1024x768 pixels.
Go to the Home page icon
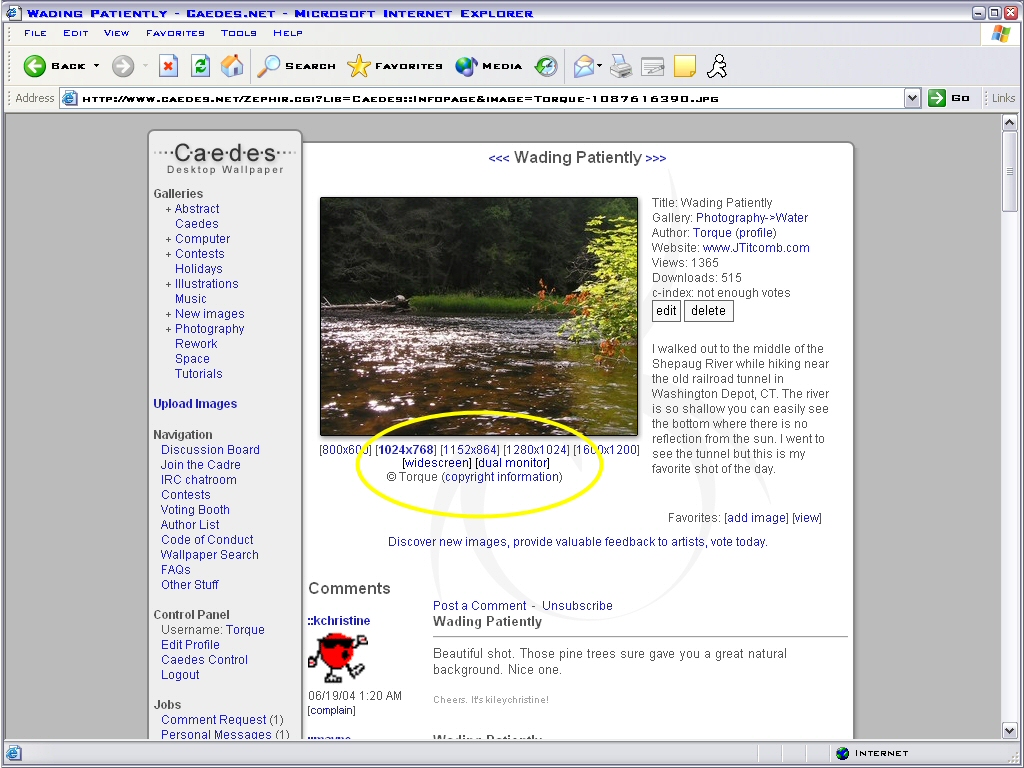(232, 66)
